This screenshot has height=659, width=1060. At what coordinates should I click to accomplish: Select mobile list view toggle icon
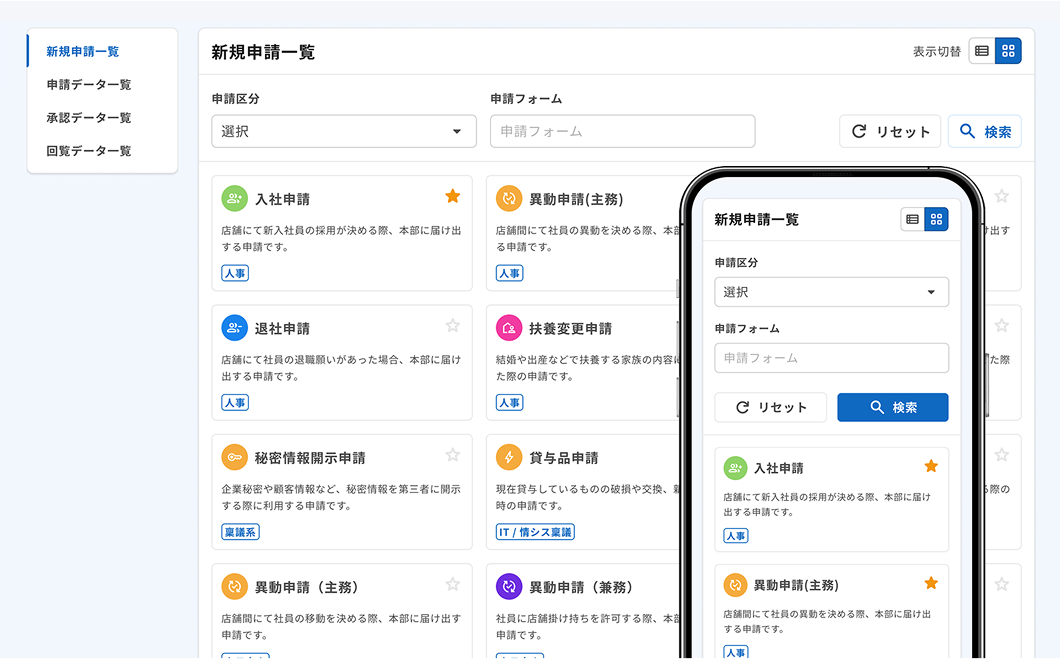912,219
